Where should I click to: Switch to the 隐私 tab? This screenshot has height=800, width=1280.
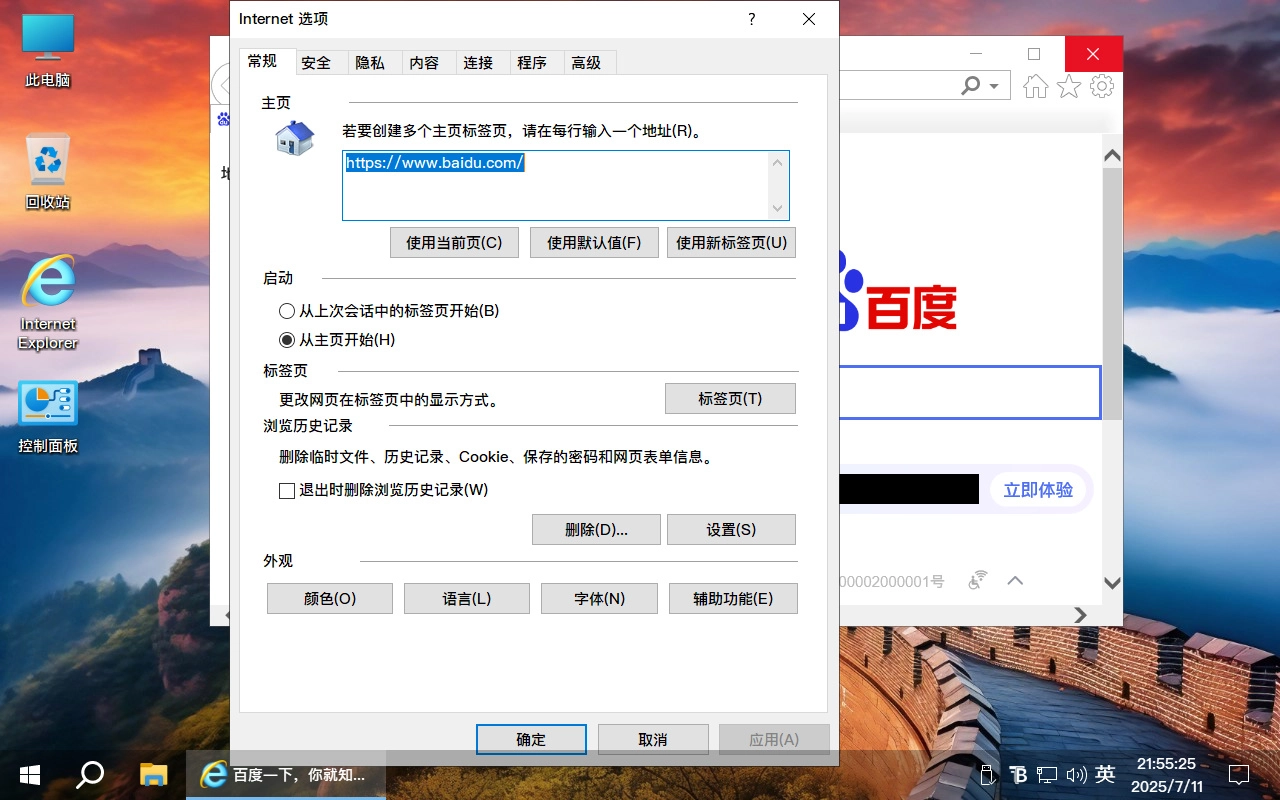(x=372, y=62)
